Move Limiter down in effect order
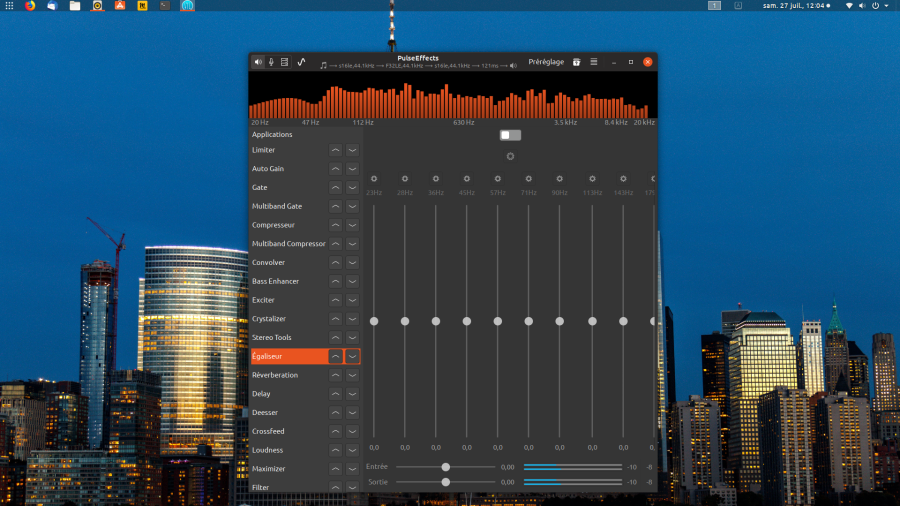900x506 pixels. tap(352, 150)
